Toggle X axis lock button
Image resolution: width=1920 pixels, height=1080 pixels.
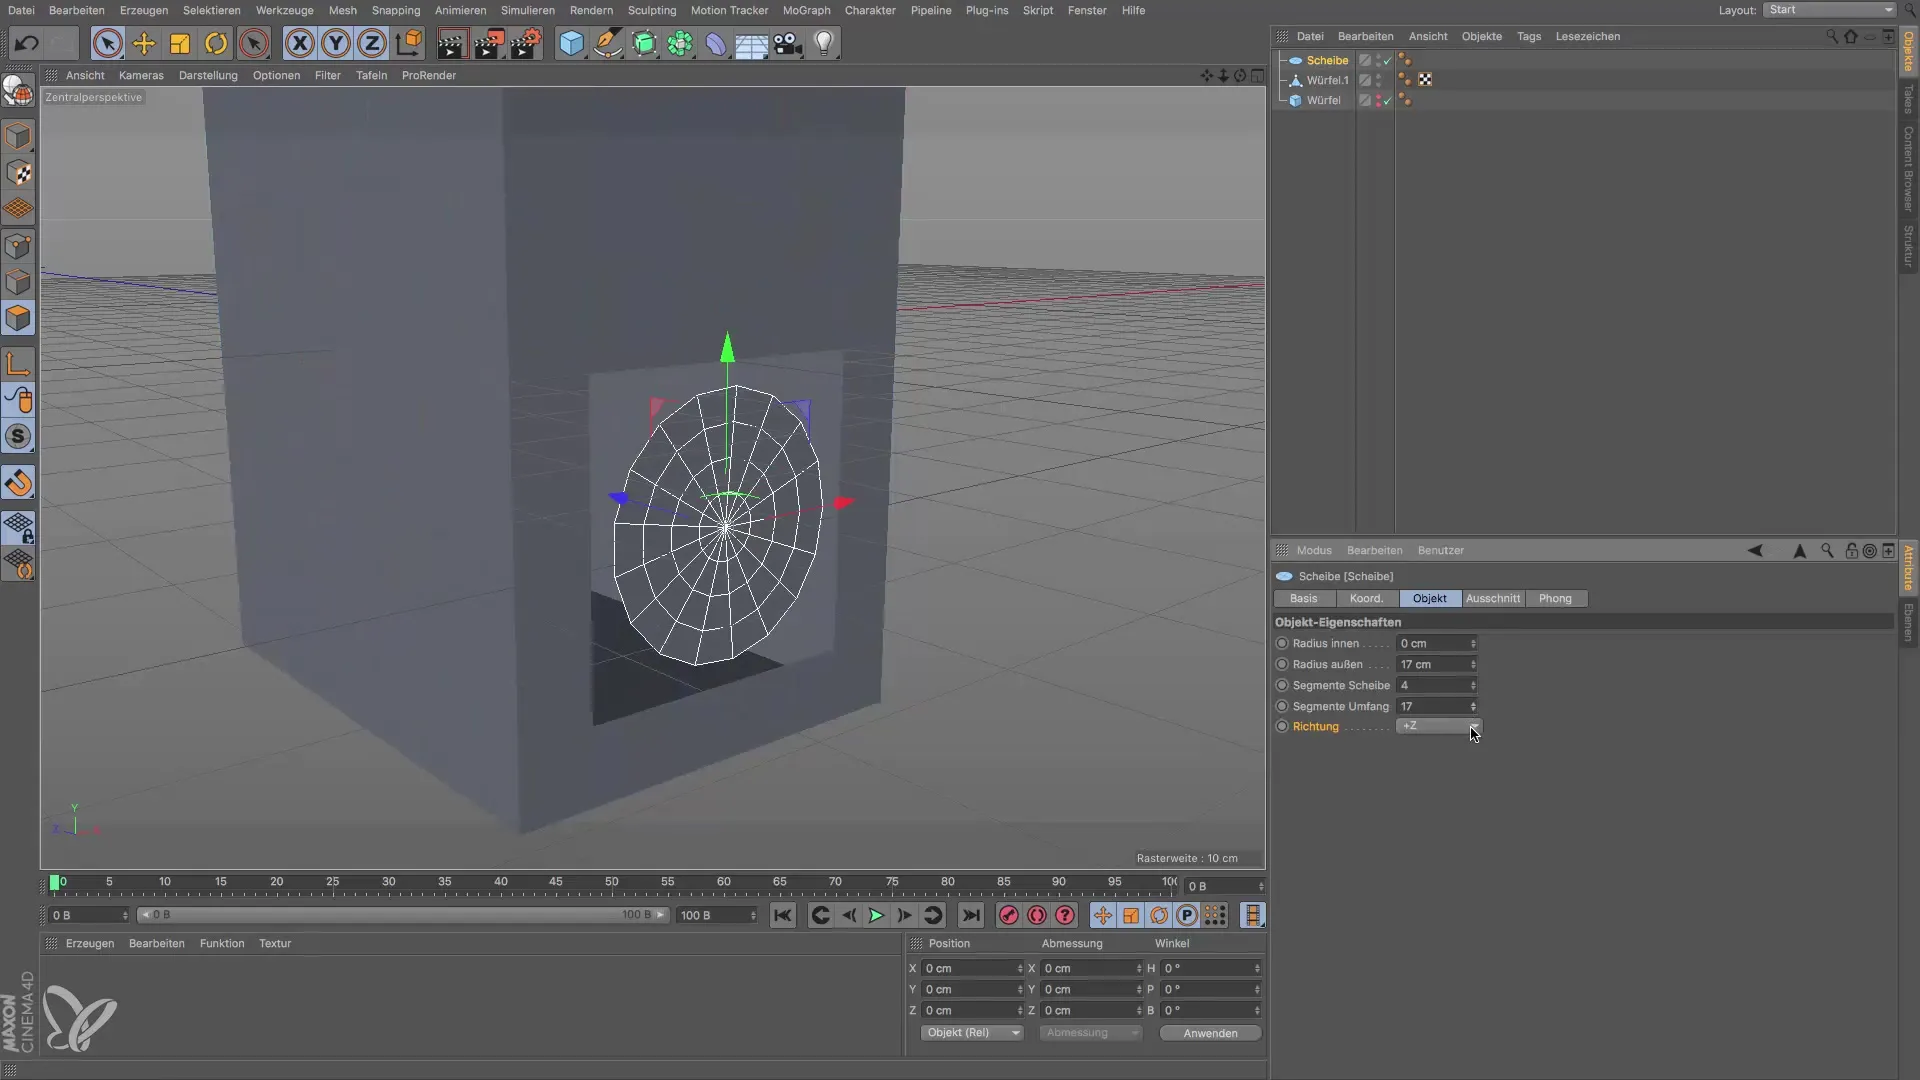(299, 43)
